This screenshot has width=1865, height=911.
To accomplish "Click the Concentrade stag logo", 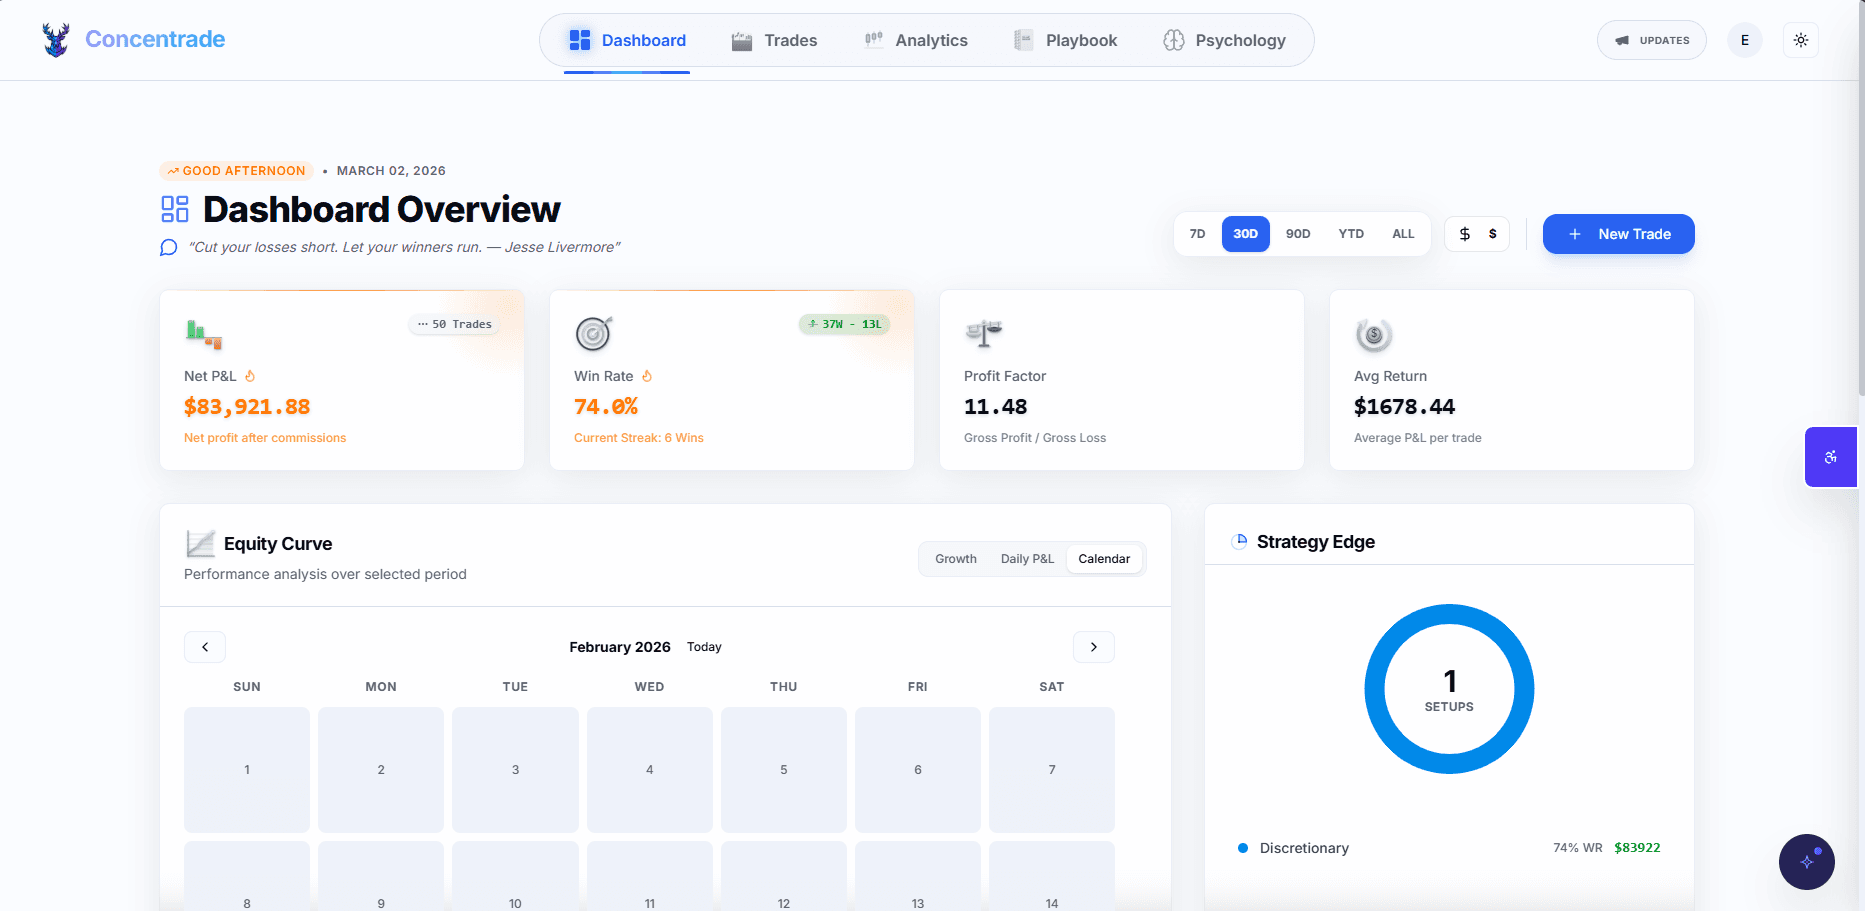I will coord(56,40).
